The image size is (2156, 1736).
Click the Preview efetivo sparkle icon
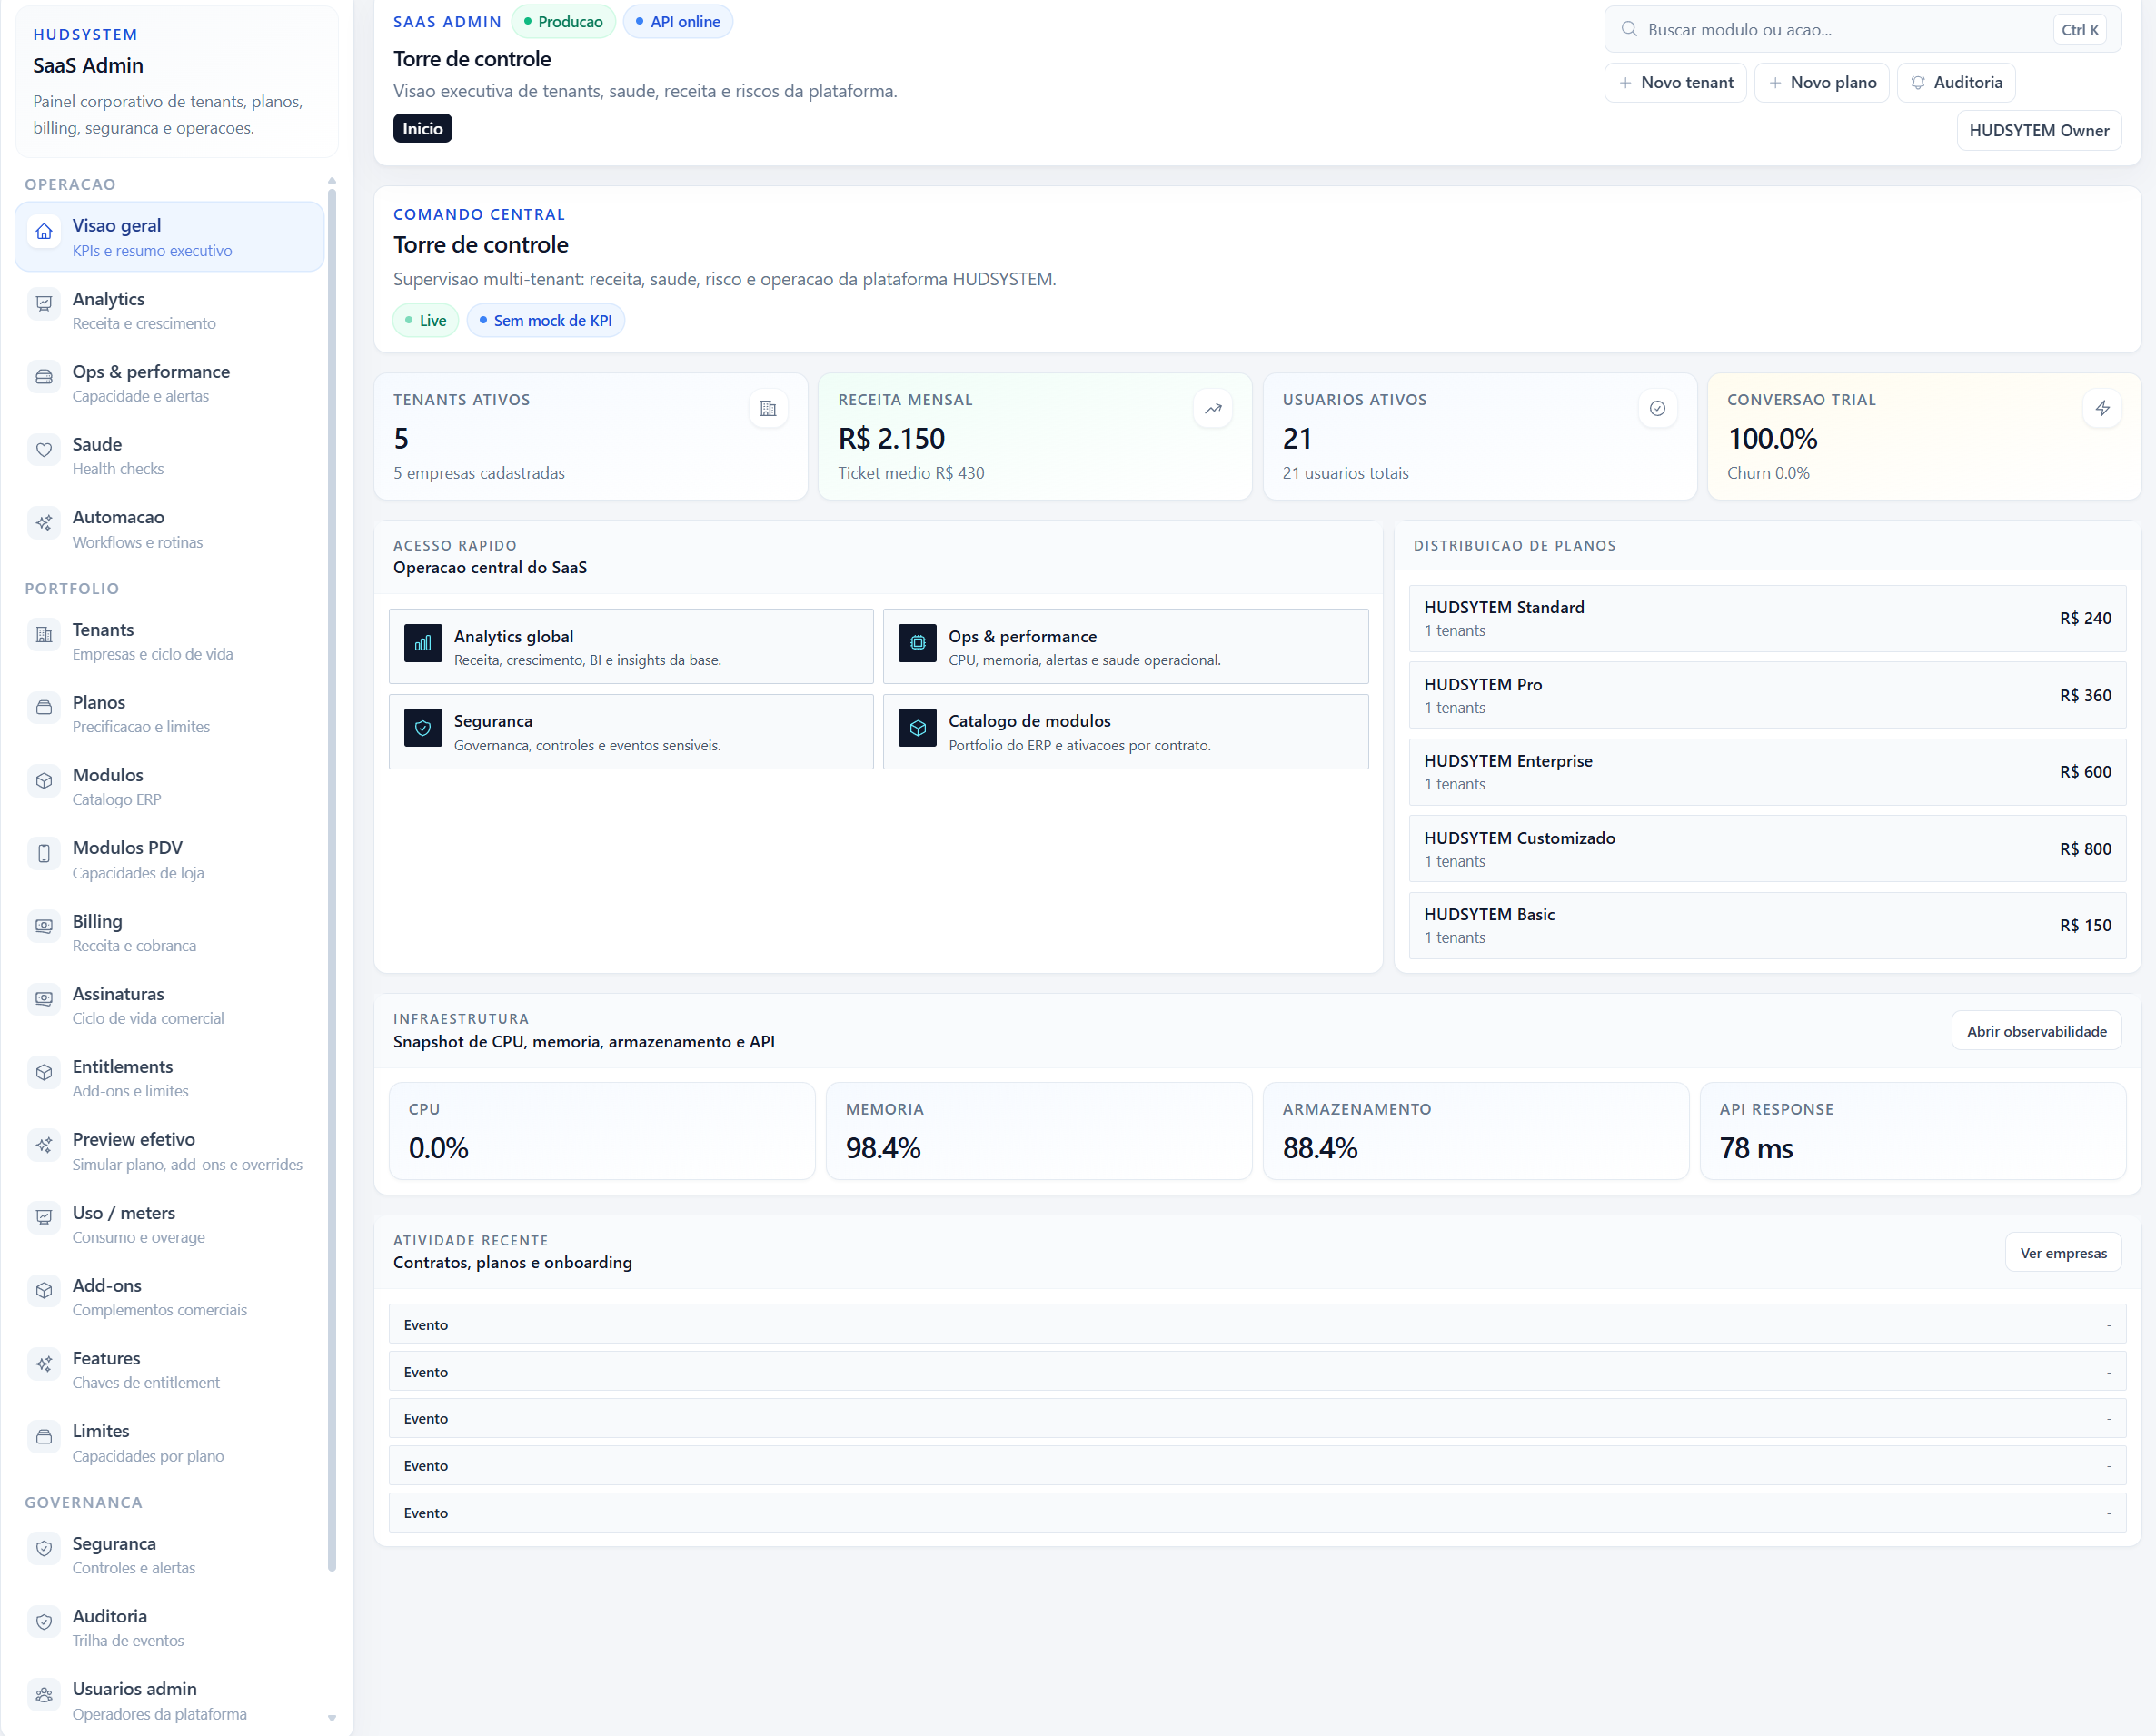point(44,1145)
